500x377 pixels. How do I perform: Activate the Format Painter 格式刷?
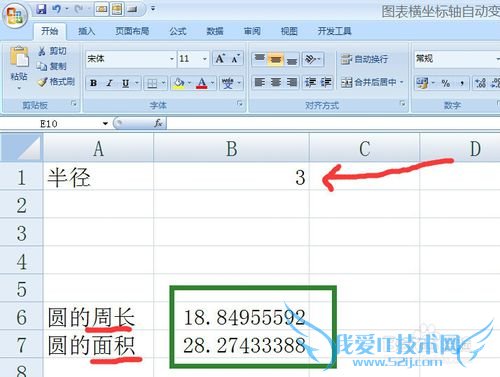click(56, 82)
